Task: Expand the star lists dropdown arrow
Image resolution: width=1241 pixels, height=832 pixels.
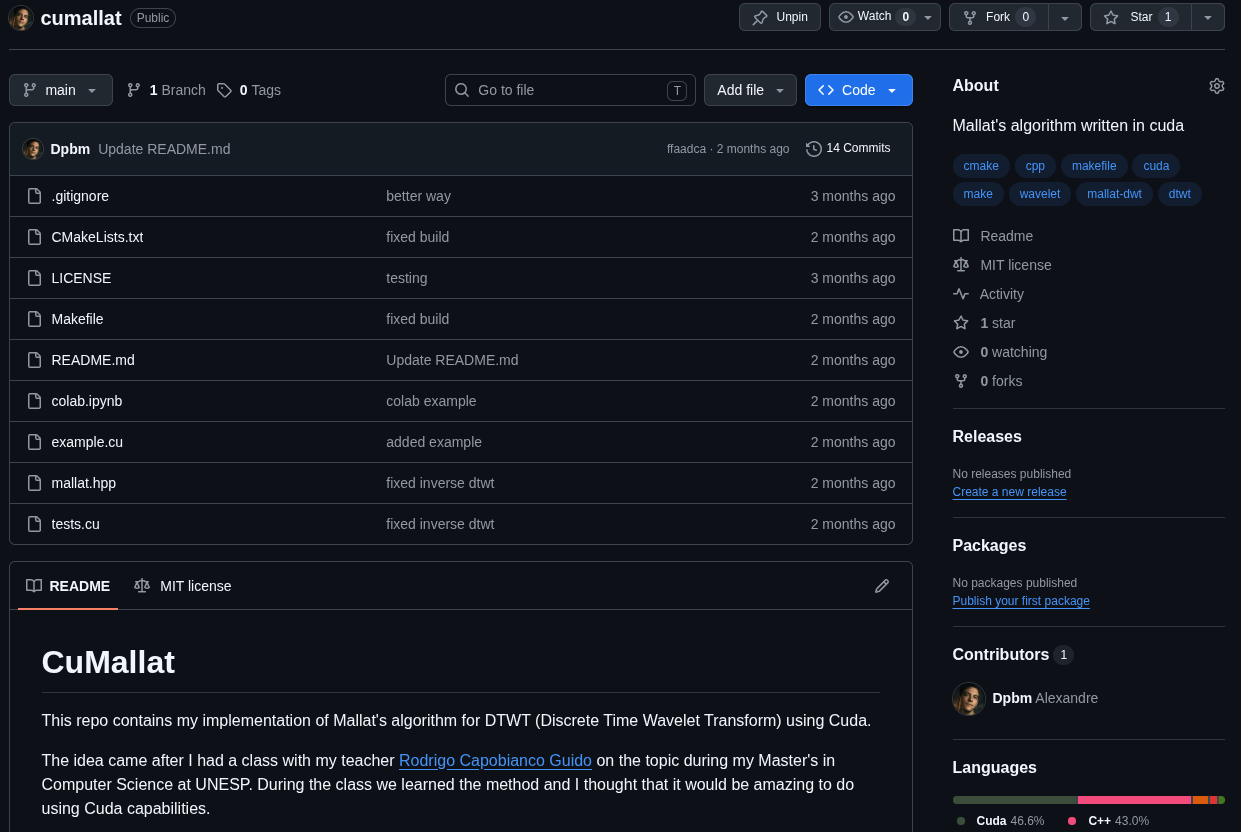Action: [1208, 17]
